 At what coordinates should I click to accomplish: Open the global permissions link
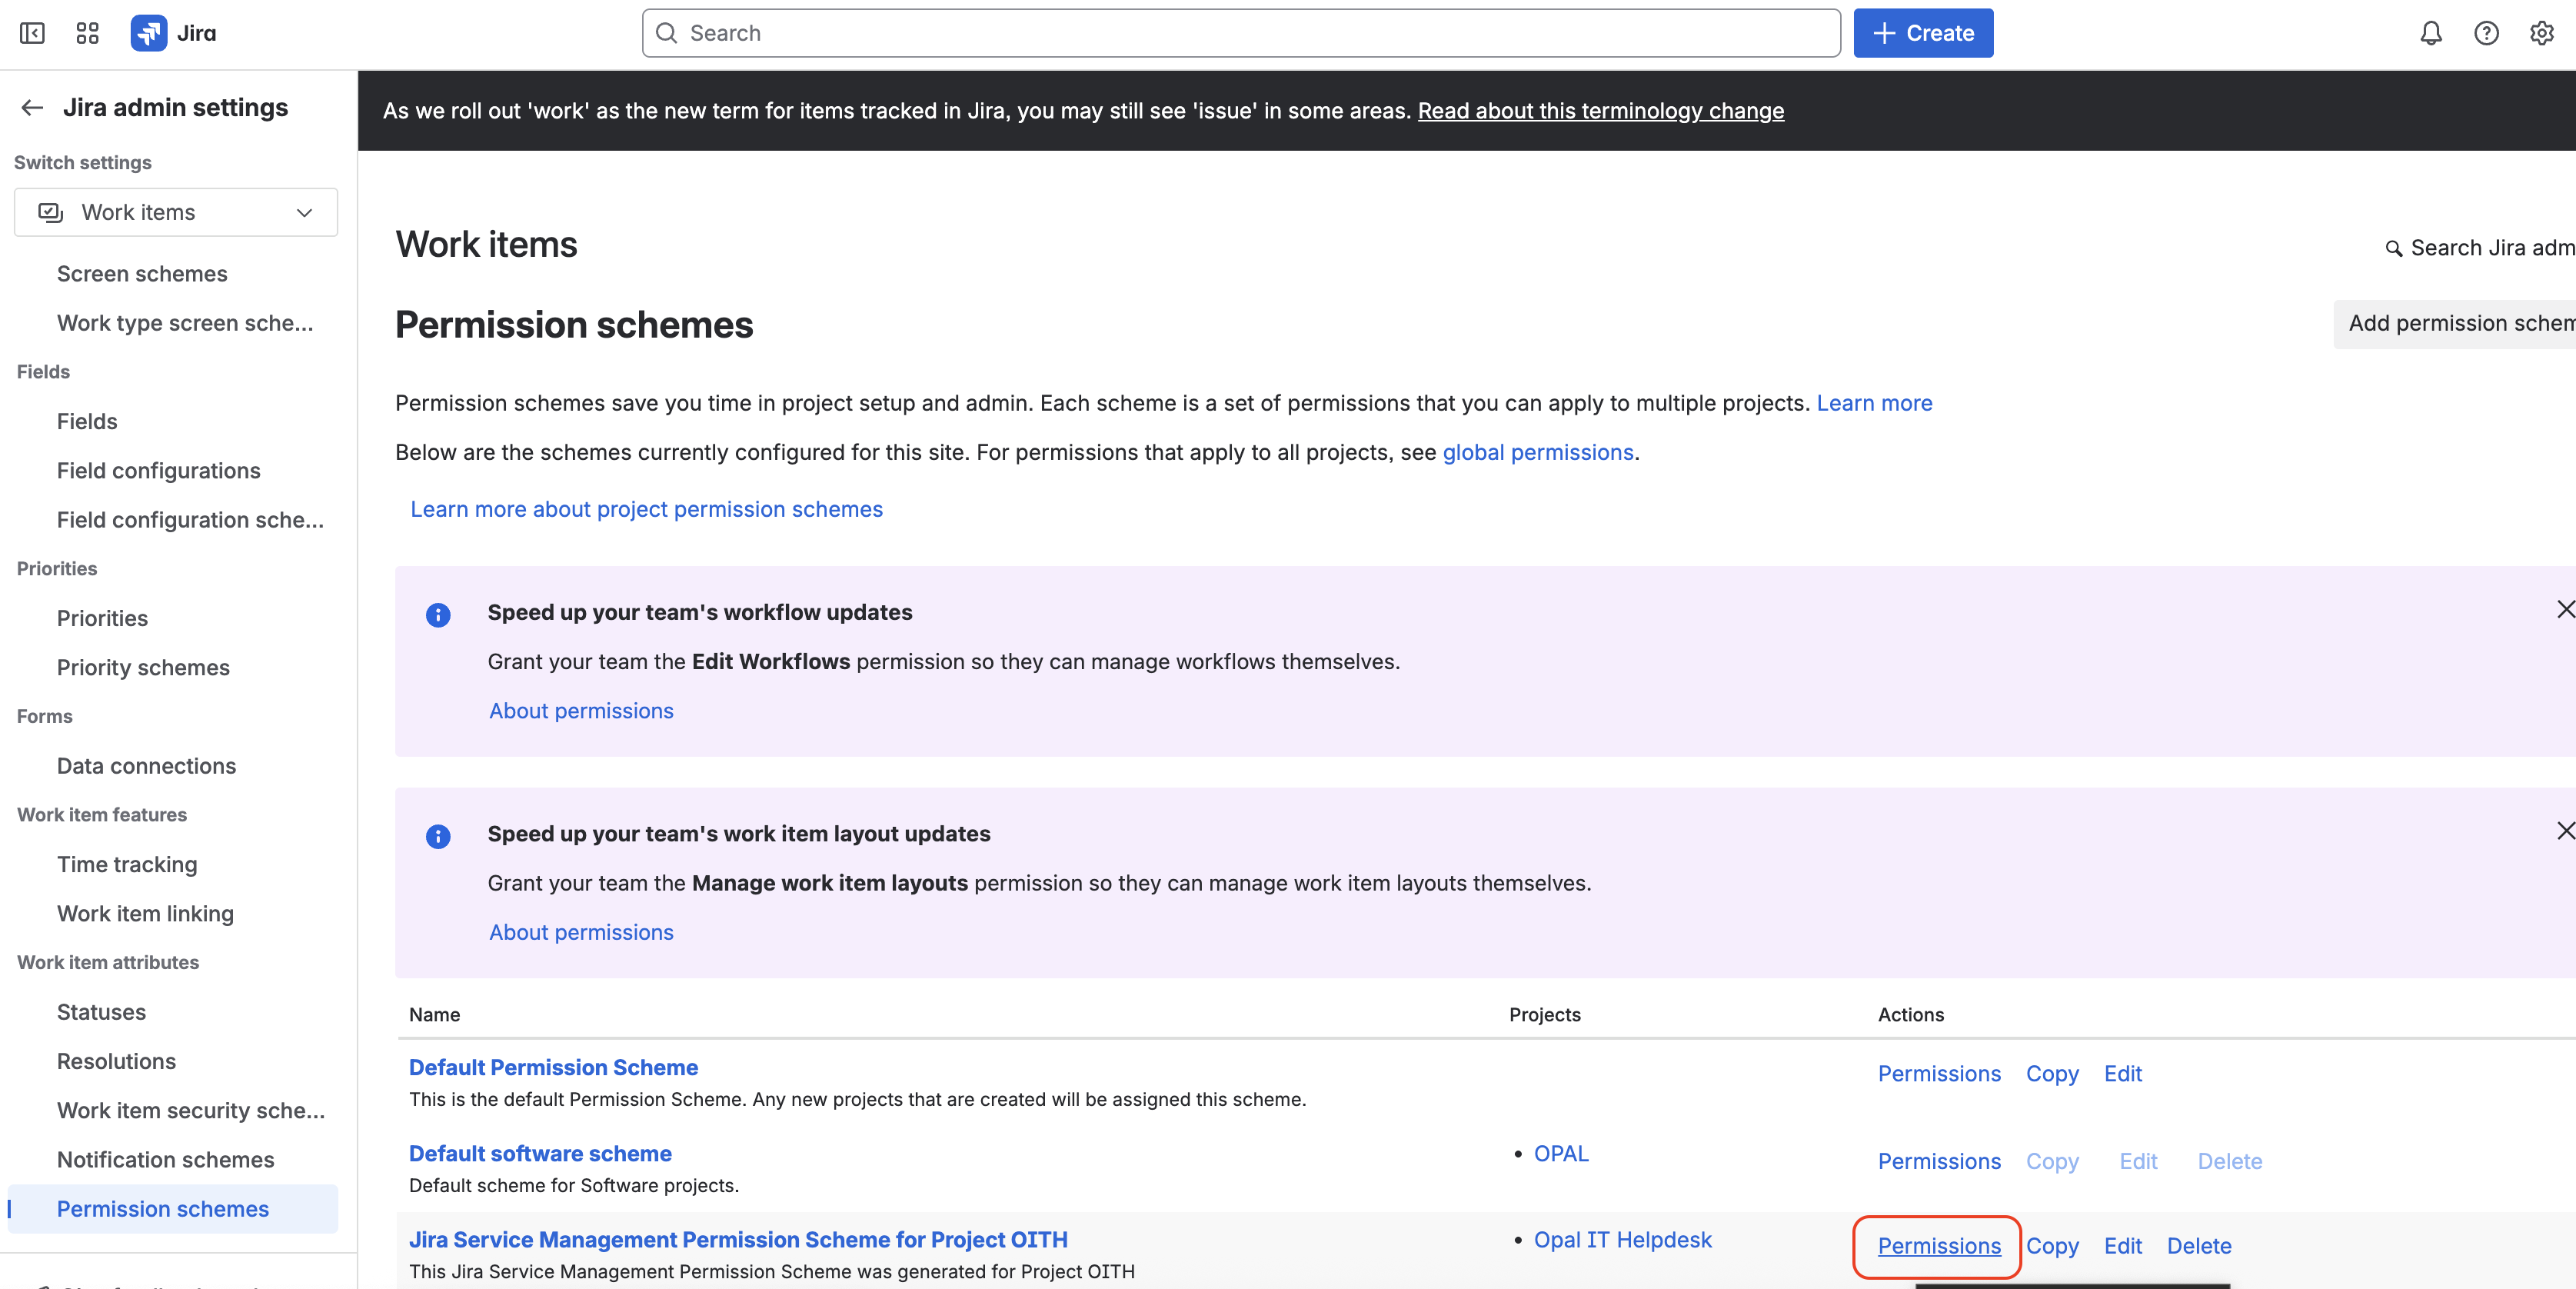tap(1537, 452)
